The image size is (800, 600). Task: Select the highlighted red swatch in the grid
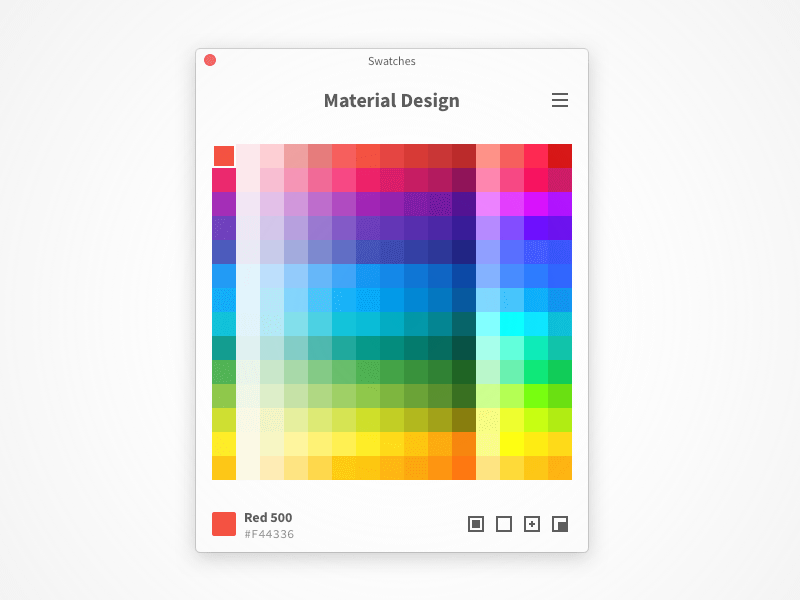(x=224, y=156)
